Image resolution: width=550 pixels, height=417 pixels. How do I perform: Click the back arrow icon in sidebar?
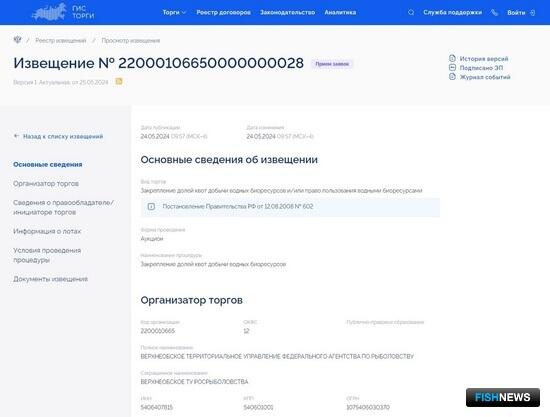pyautogui.click(x=16, y=136)
